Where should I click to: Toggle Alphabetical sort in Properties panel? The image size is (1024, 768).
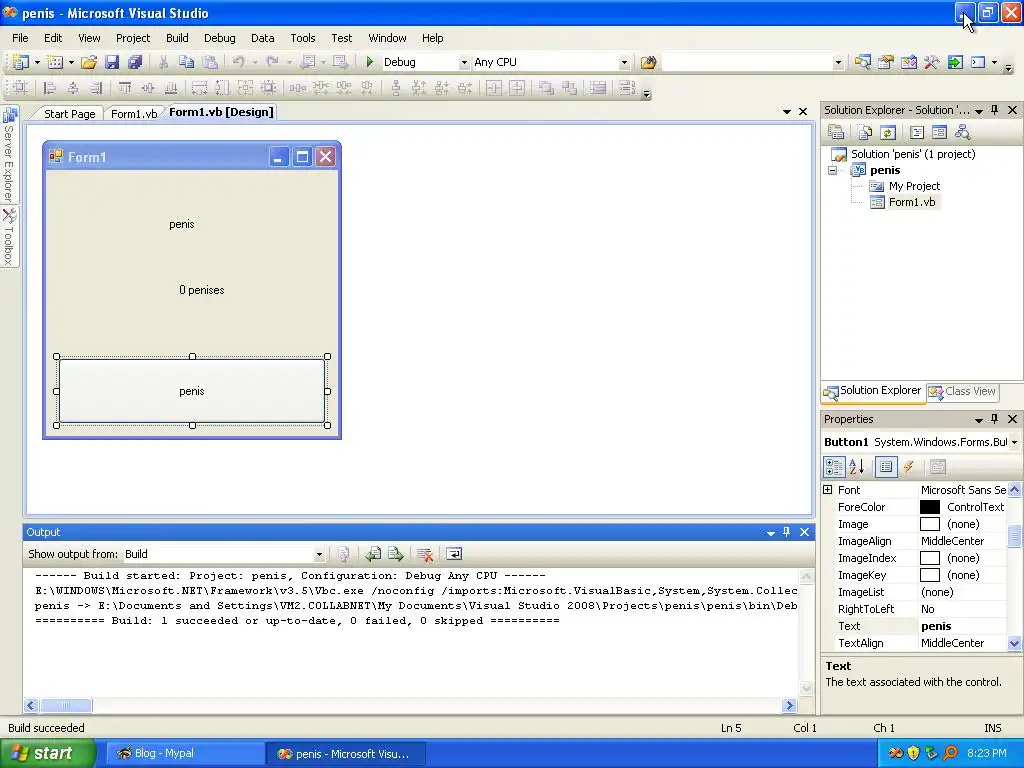[x=857, y=467]
